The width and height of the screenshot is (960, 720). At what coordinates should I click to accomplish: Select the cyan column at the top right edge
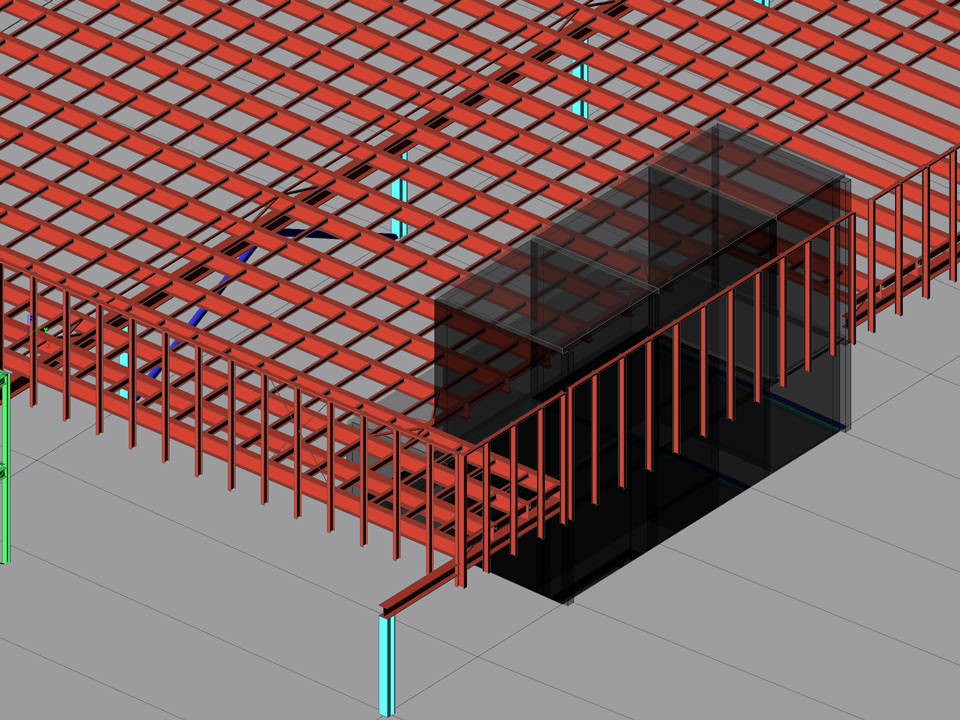pos(765,3)
